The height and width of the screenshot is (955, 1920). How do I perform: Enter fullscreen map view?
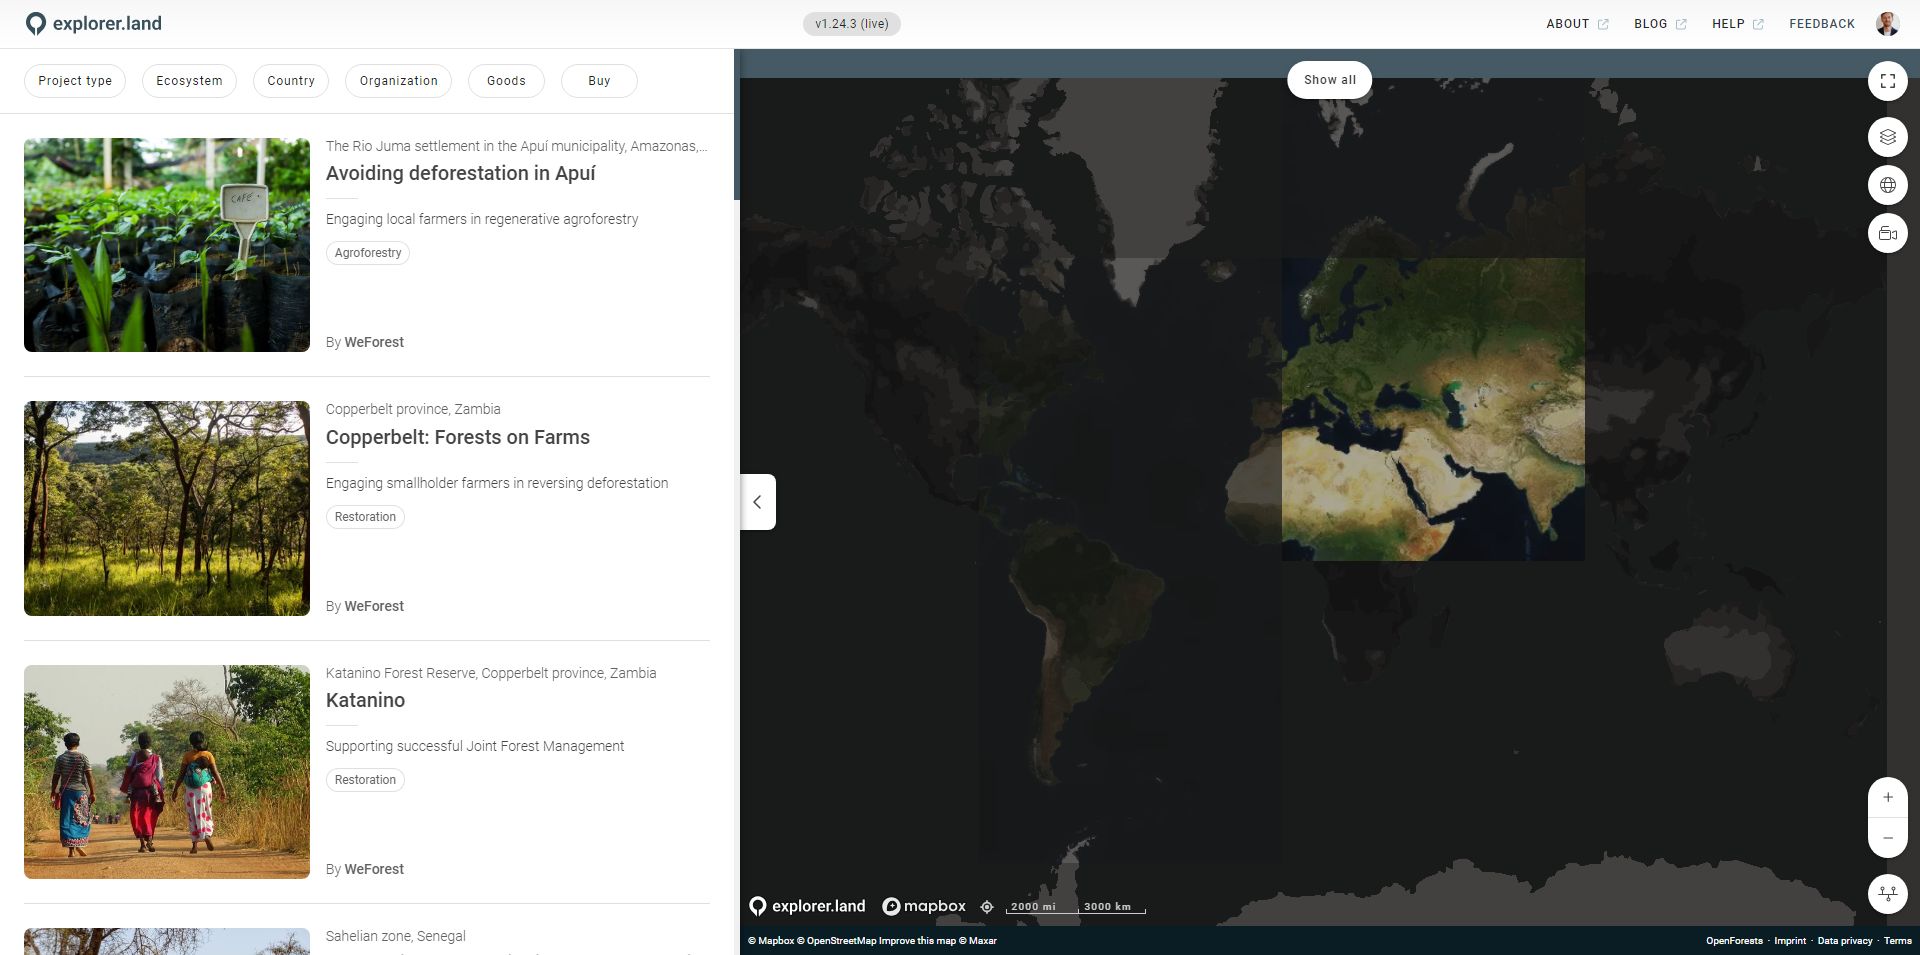point(1888,81)
